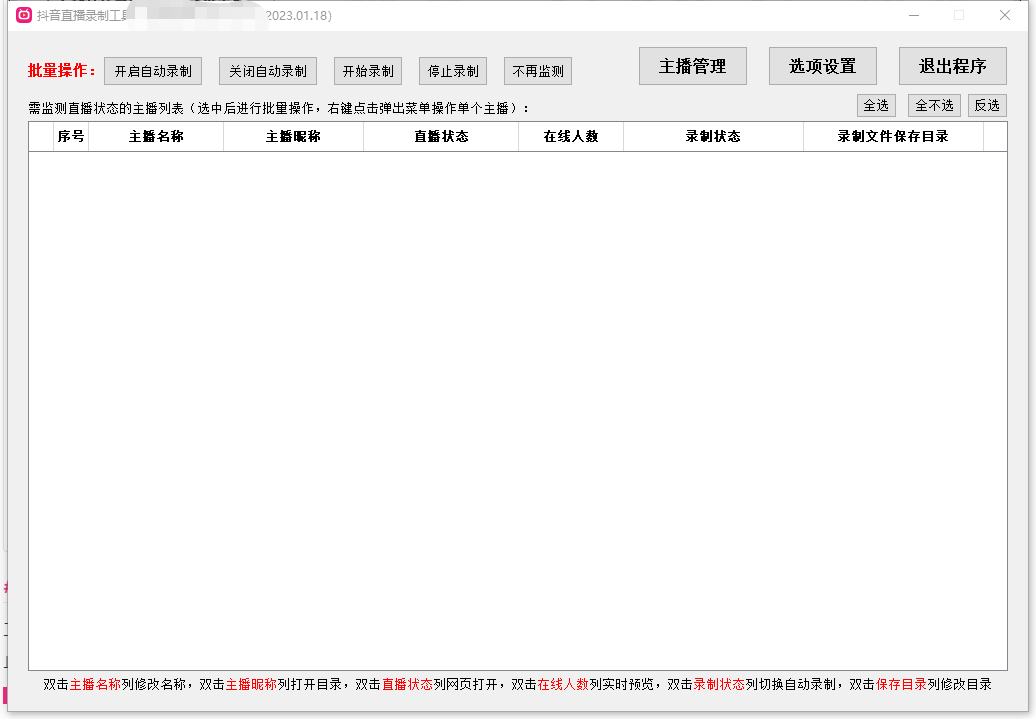Click the 录制文件保存目录 column header
This screenshot has width=1036, height=719.
tap(893, 136)
